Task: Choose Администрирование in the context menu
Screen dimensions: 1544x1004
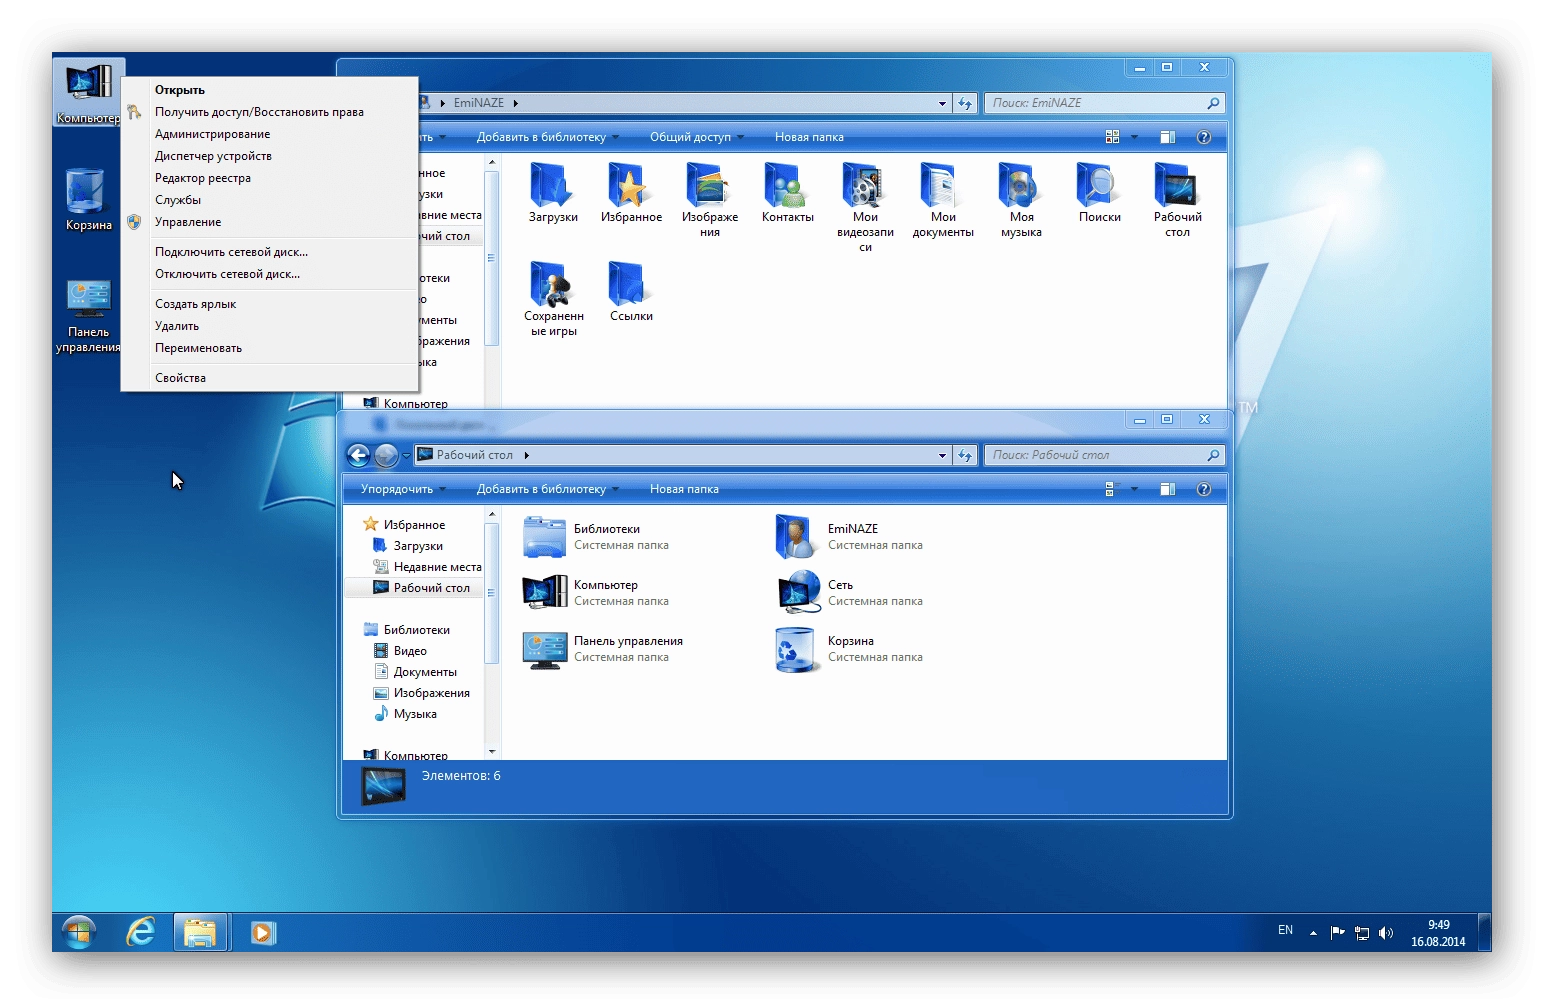Action: [269, 134]
